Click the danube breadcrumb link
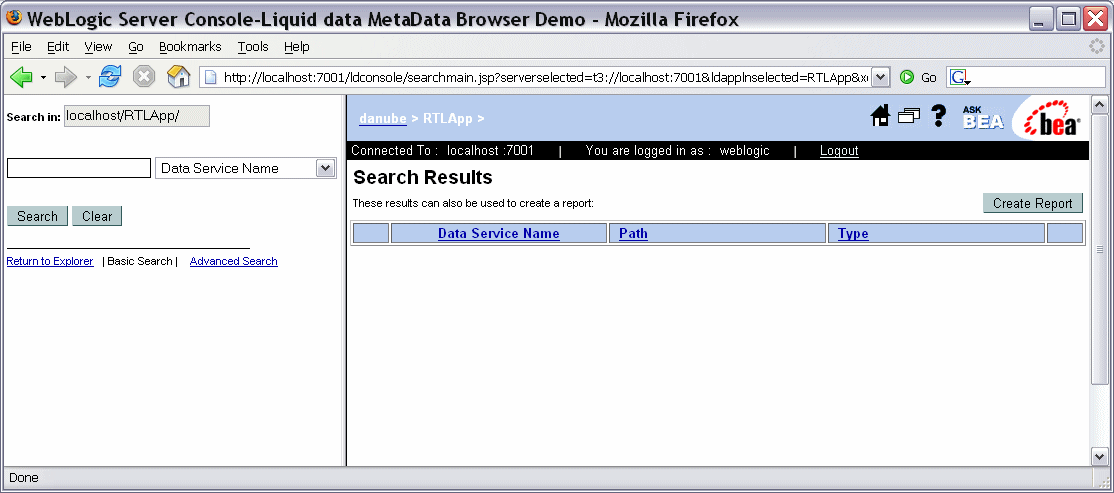Viewport: 1114px width, 493px height. coord(383,119)
